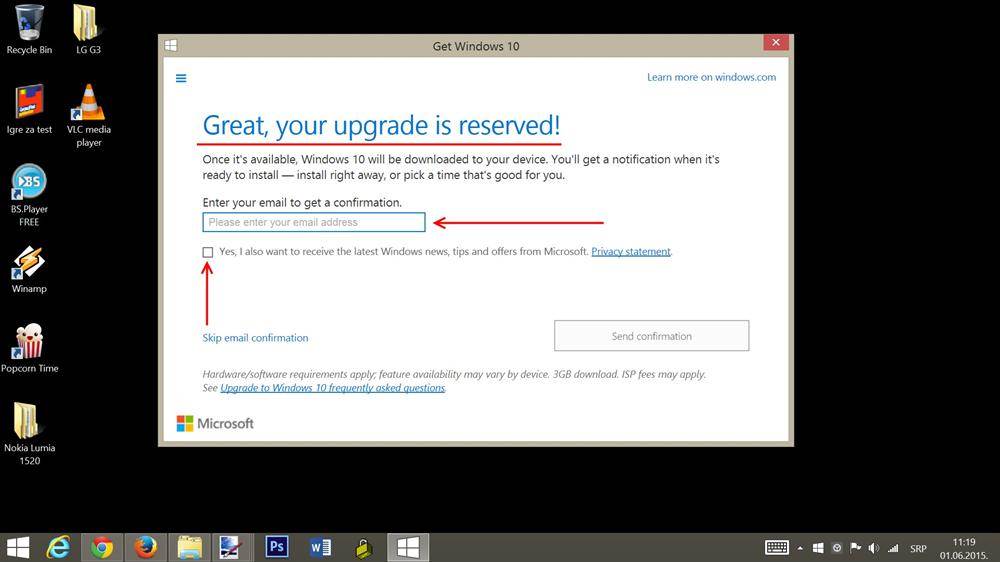Open Internet Explorer from the taskbar
1000x562 pixels.
click(x=59, y=547)
